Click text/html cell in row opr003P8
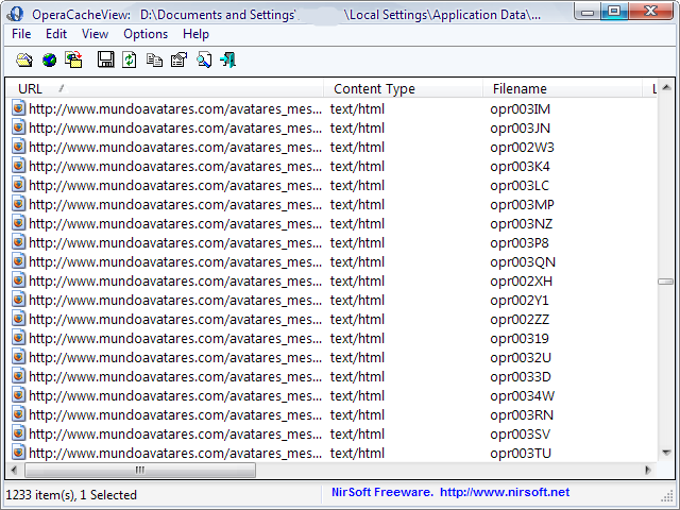Screen dimensions: 680x510 click(357, 242)
